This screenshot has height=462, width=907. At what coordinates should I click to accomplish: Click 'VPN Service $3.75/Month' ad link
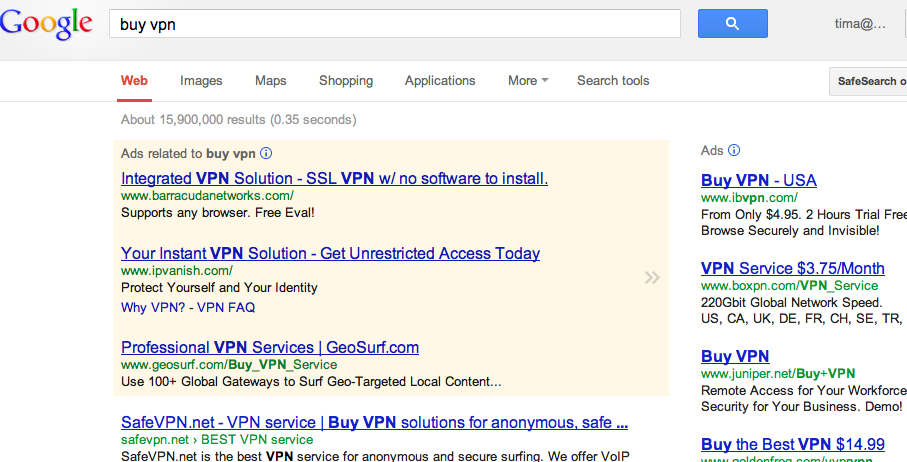click(x=792, y=269)
